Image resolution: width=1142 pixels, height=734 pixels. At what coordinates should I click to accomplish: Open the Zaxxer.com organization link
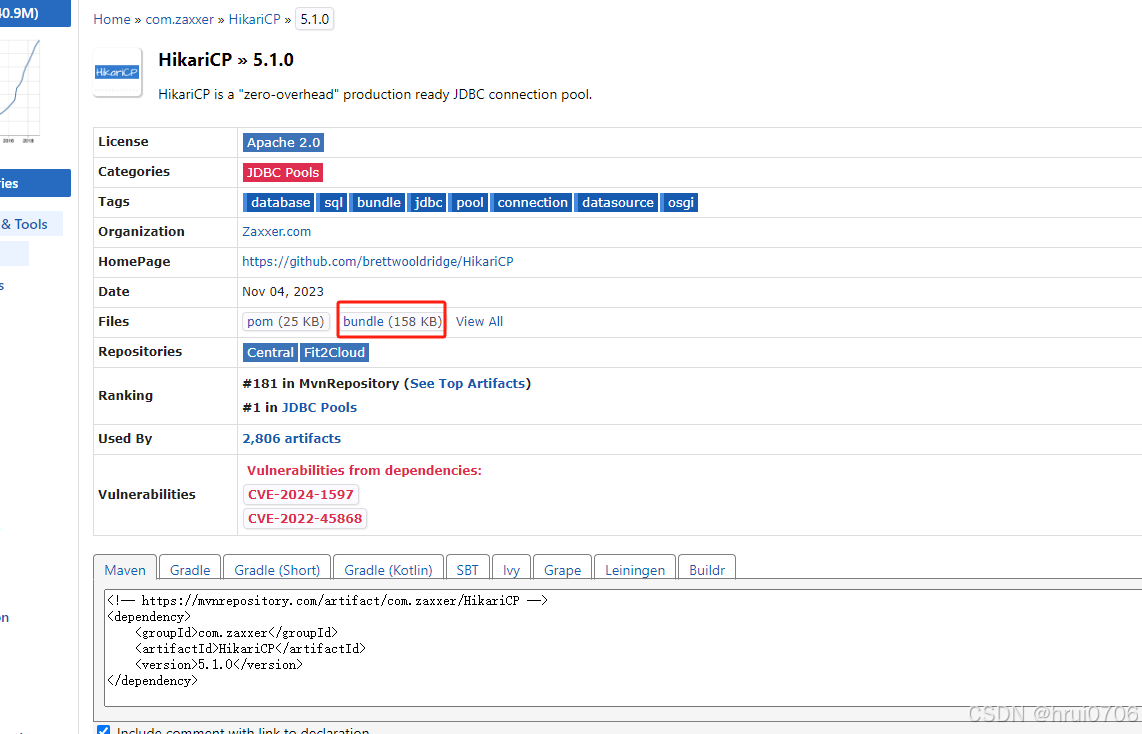(x=277, y=232)
